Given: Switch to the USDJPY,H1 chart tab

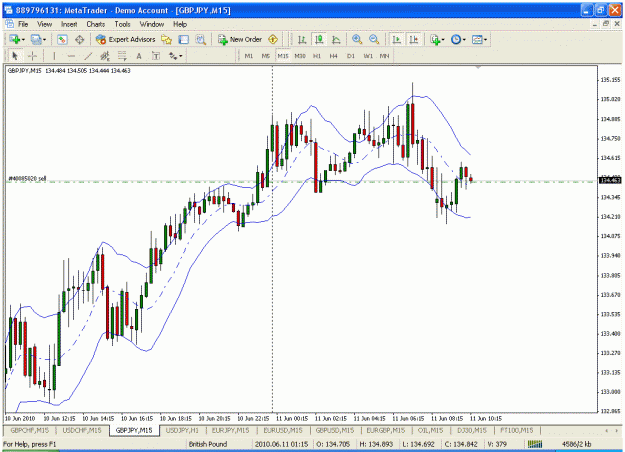Looking at the screenshot, I should point(182,430).
